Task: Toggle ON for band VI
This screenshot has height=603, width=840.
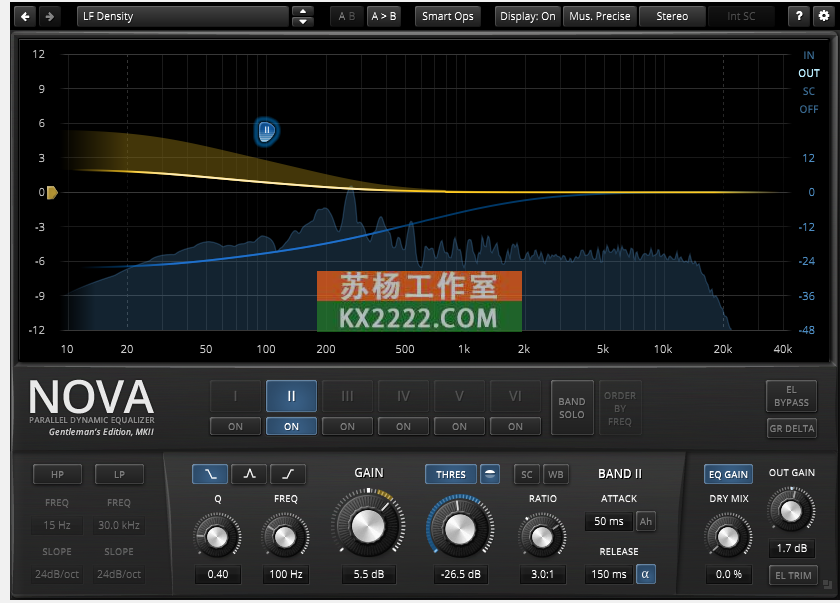Action: click(x=515, y=426)
